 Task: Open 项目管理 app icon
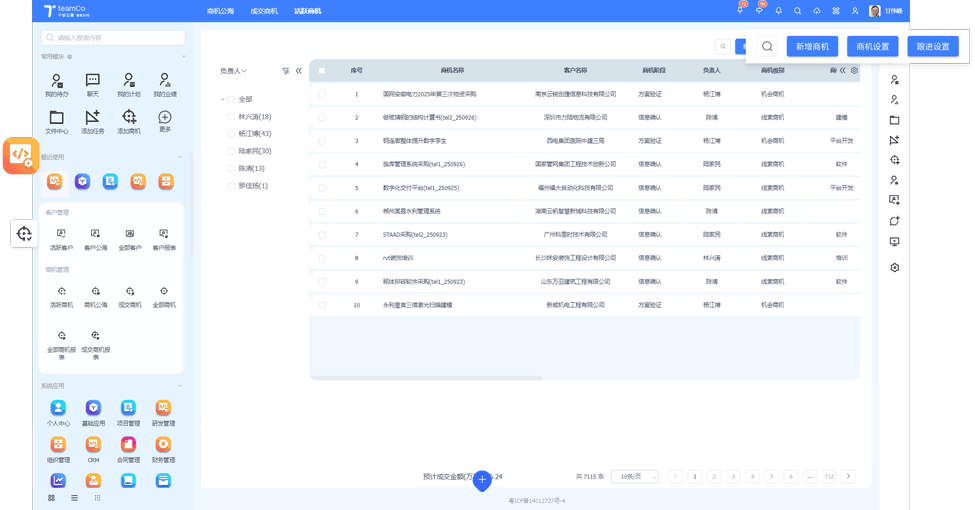[x=128, y=408]
